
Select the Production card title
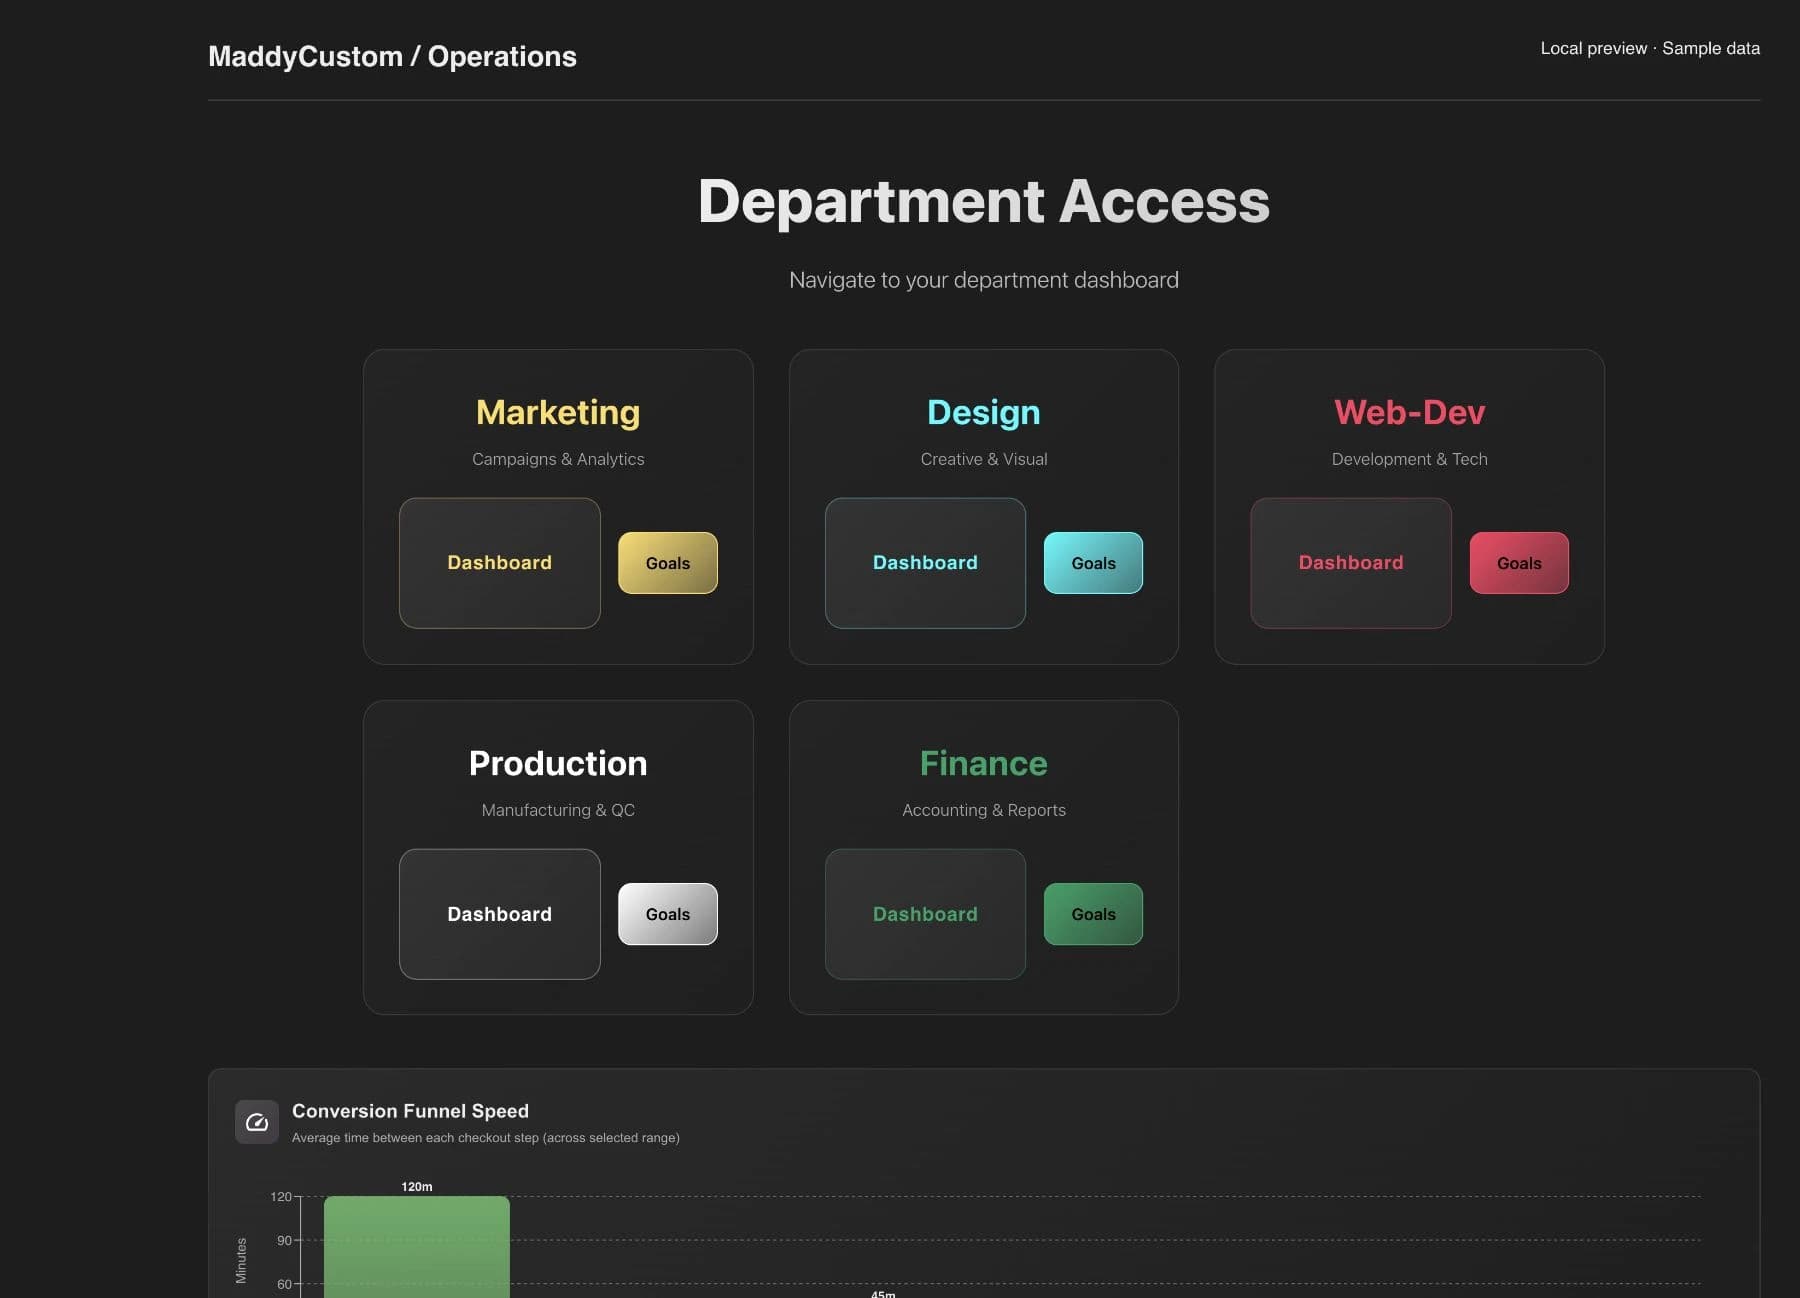558,763
